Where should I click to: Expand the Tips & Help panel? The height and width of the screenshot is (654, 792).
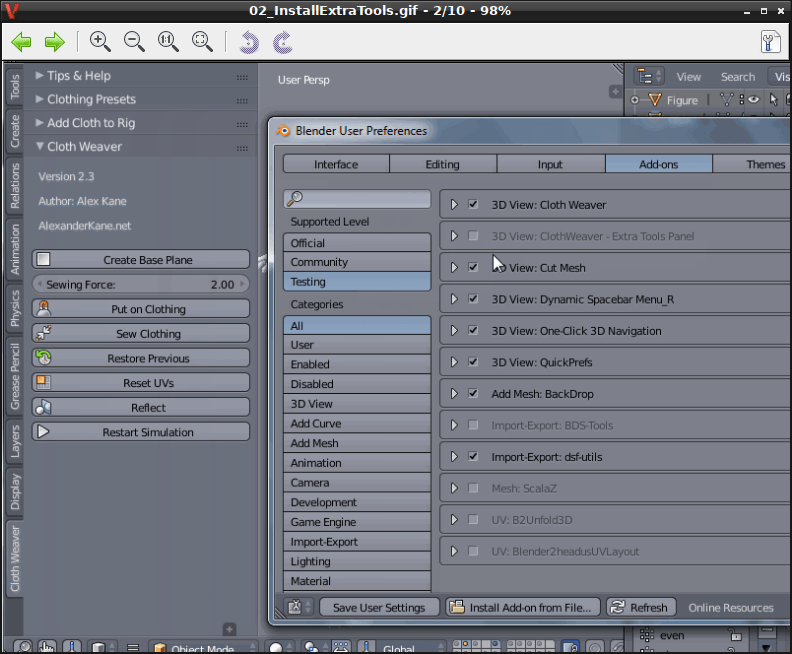(x=39, y=75)
